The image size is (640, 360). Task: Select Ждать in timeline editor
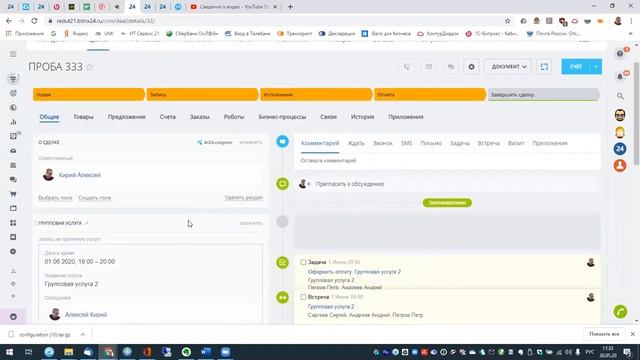356,143
